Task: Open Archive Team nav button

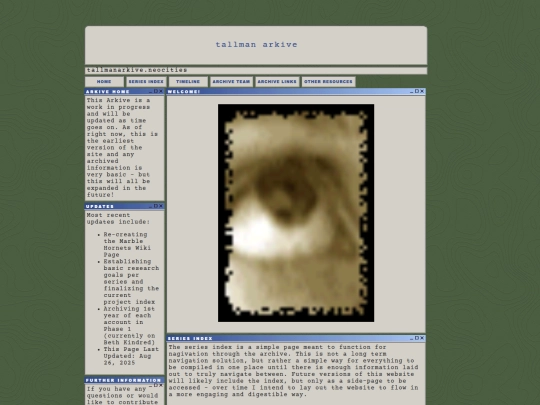Action: (x=231, y=82)
